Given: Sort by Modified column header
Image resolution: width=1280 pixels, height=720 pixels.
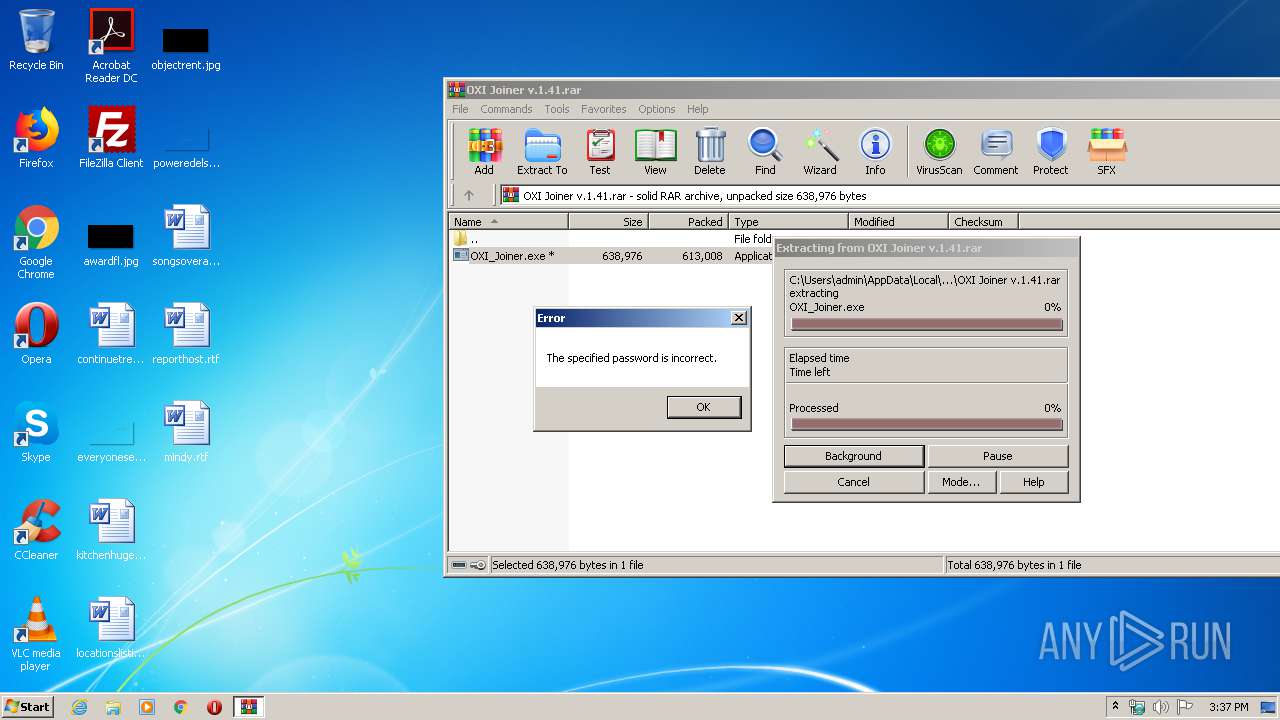Looking at the screenshot, I should tap(898, 222).
